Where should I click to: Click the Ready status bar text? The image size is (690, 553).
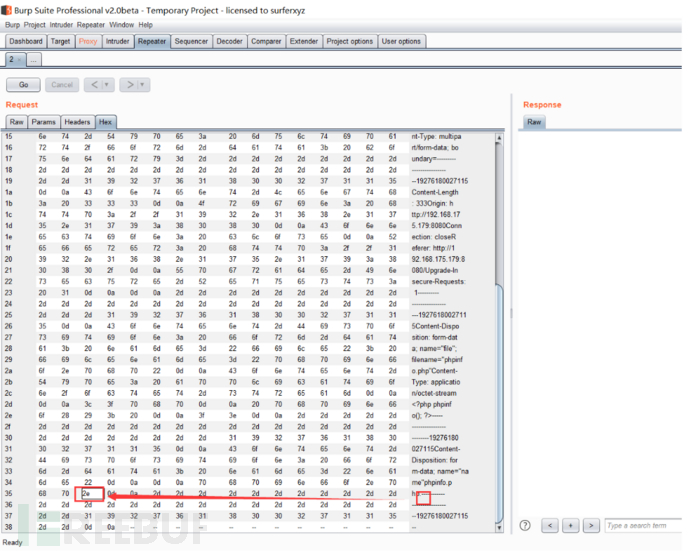[12, 542]
